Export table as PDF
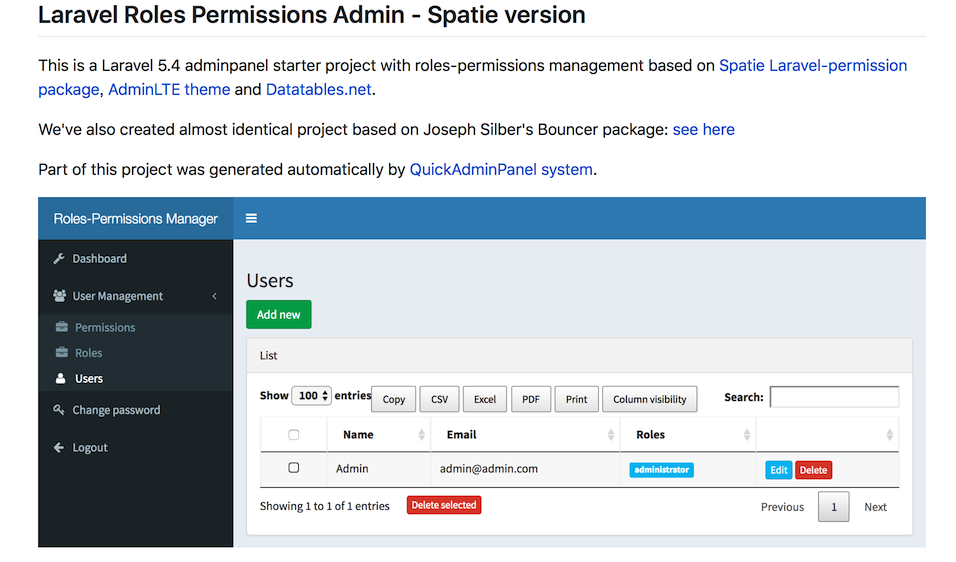Image resolution: width=956 pixels, height=562 pixels. point(531,399)
